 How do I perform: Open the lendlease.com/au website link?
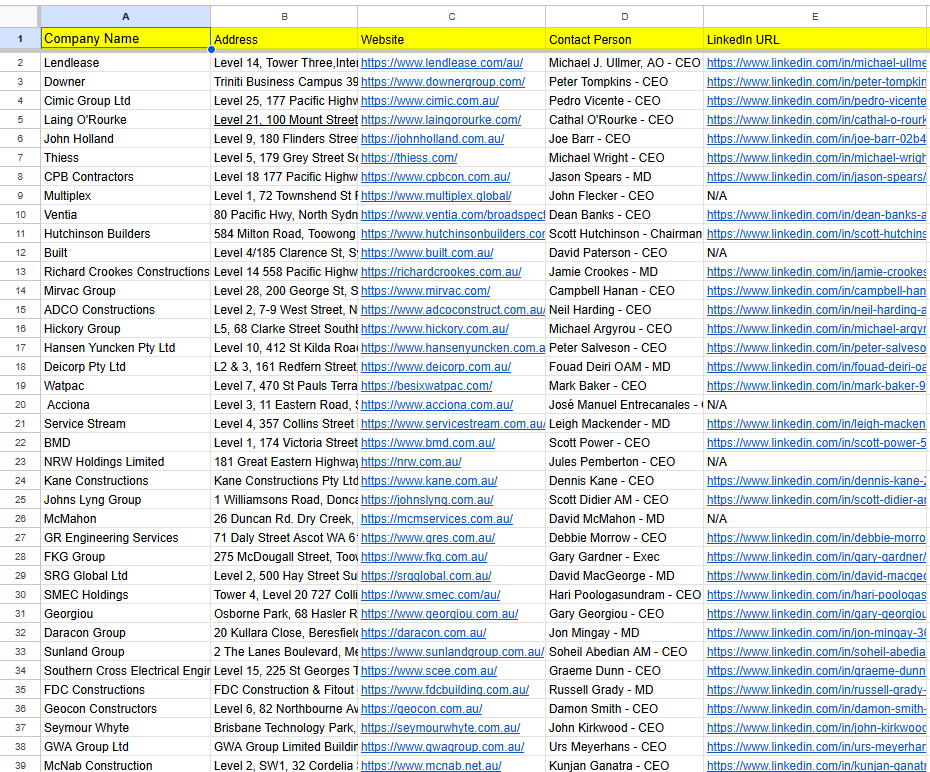442,63
